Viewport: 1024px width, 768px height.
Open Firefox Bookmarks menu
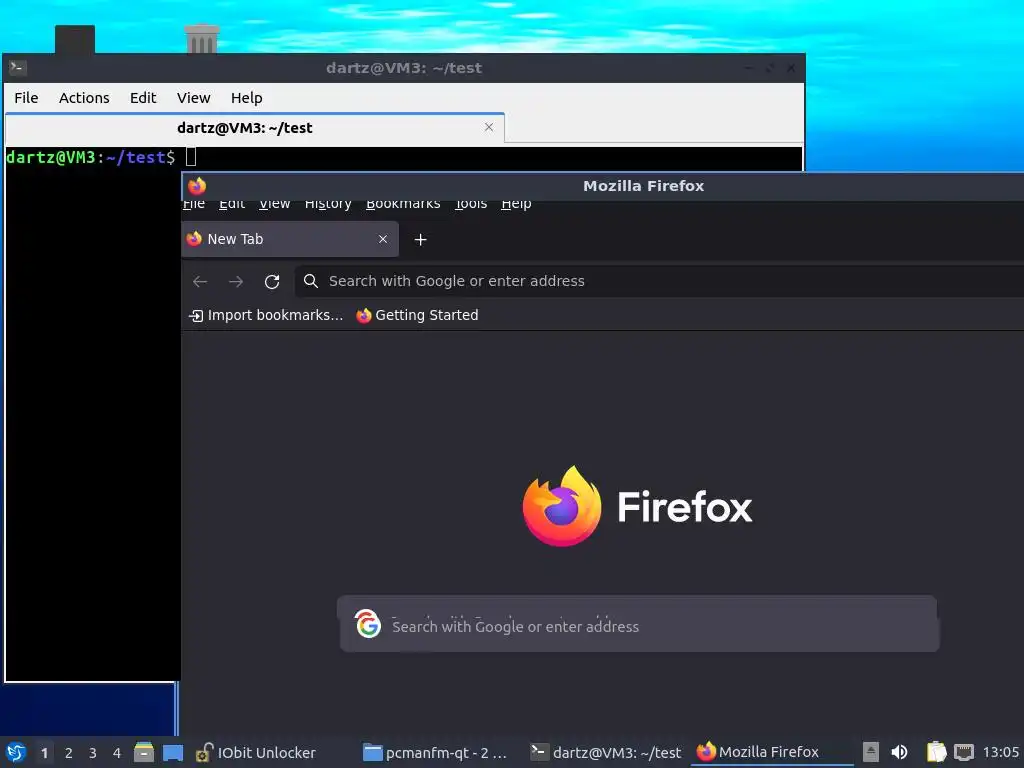click(x=403, y=205)
